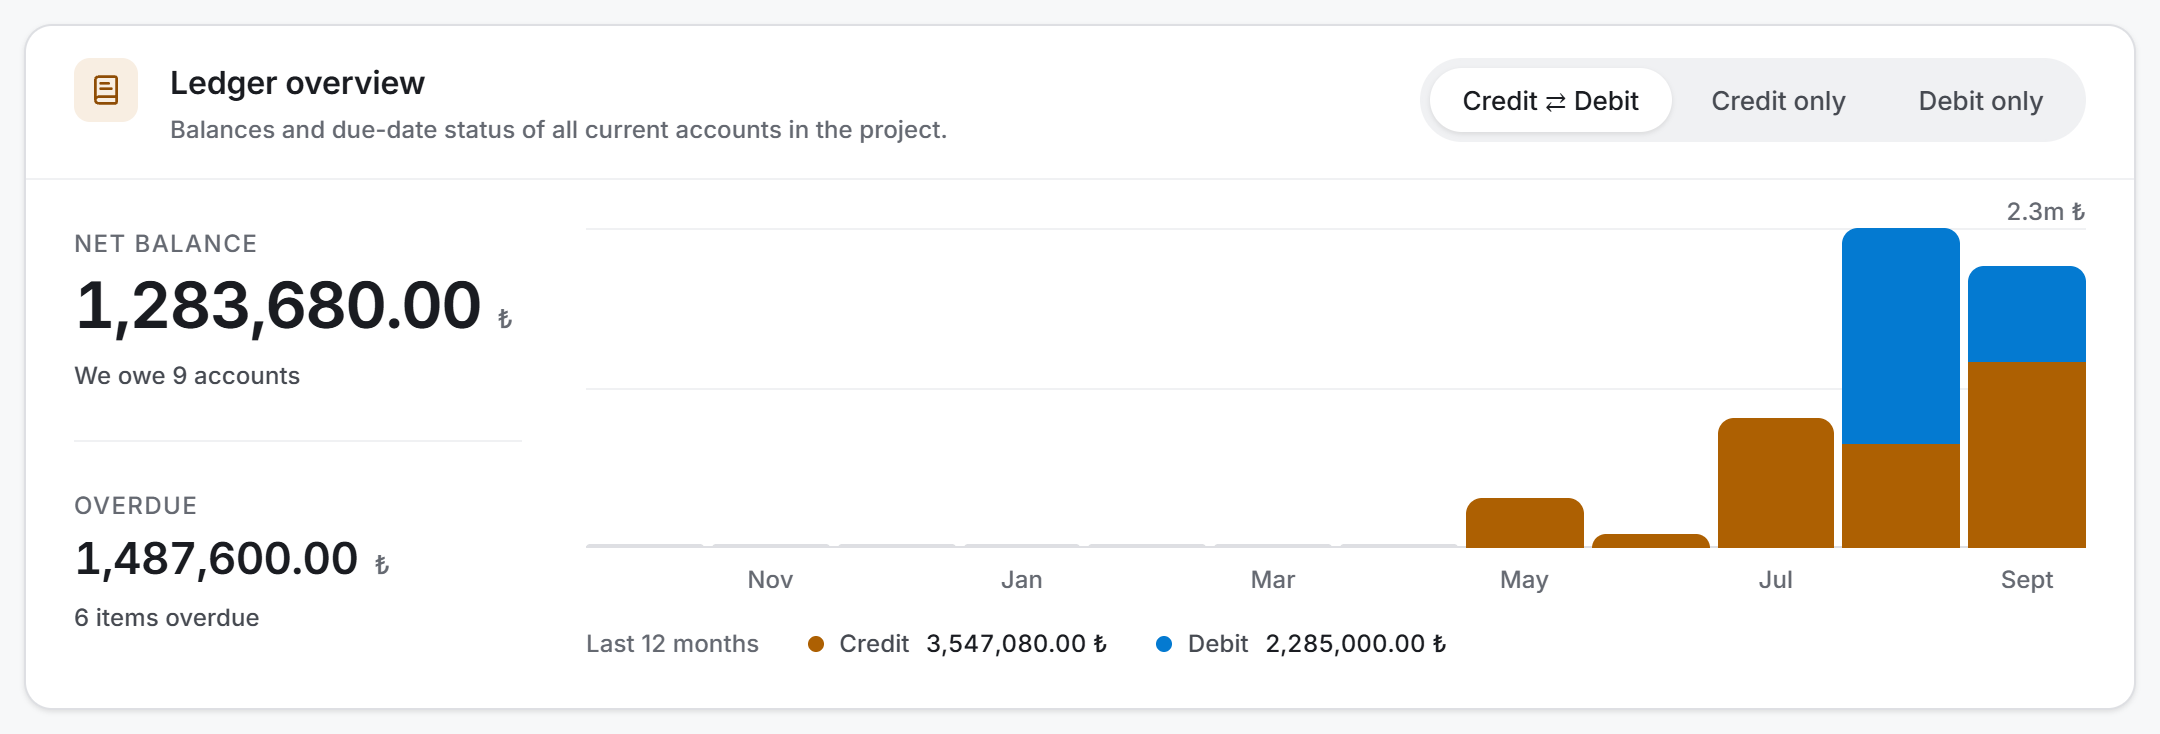This screenshot has width=2160, height=734.
Task: Click the brown credit segment for August
Action: 1901,496
